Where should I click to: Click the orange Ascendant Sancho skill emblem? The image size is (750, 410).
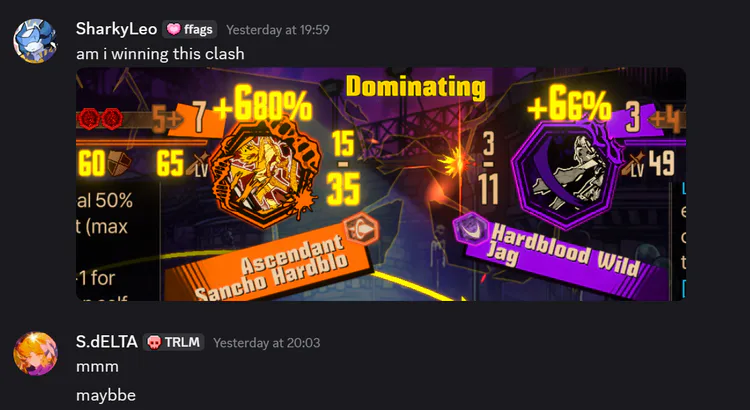pyautogui.click(x=265, y=172)
